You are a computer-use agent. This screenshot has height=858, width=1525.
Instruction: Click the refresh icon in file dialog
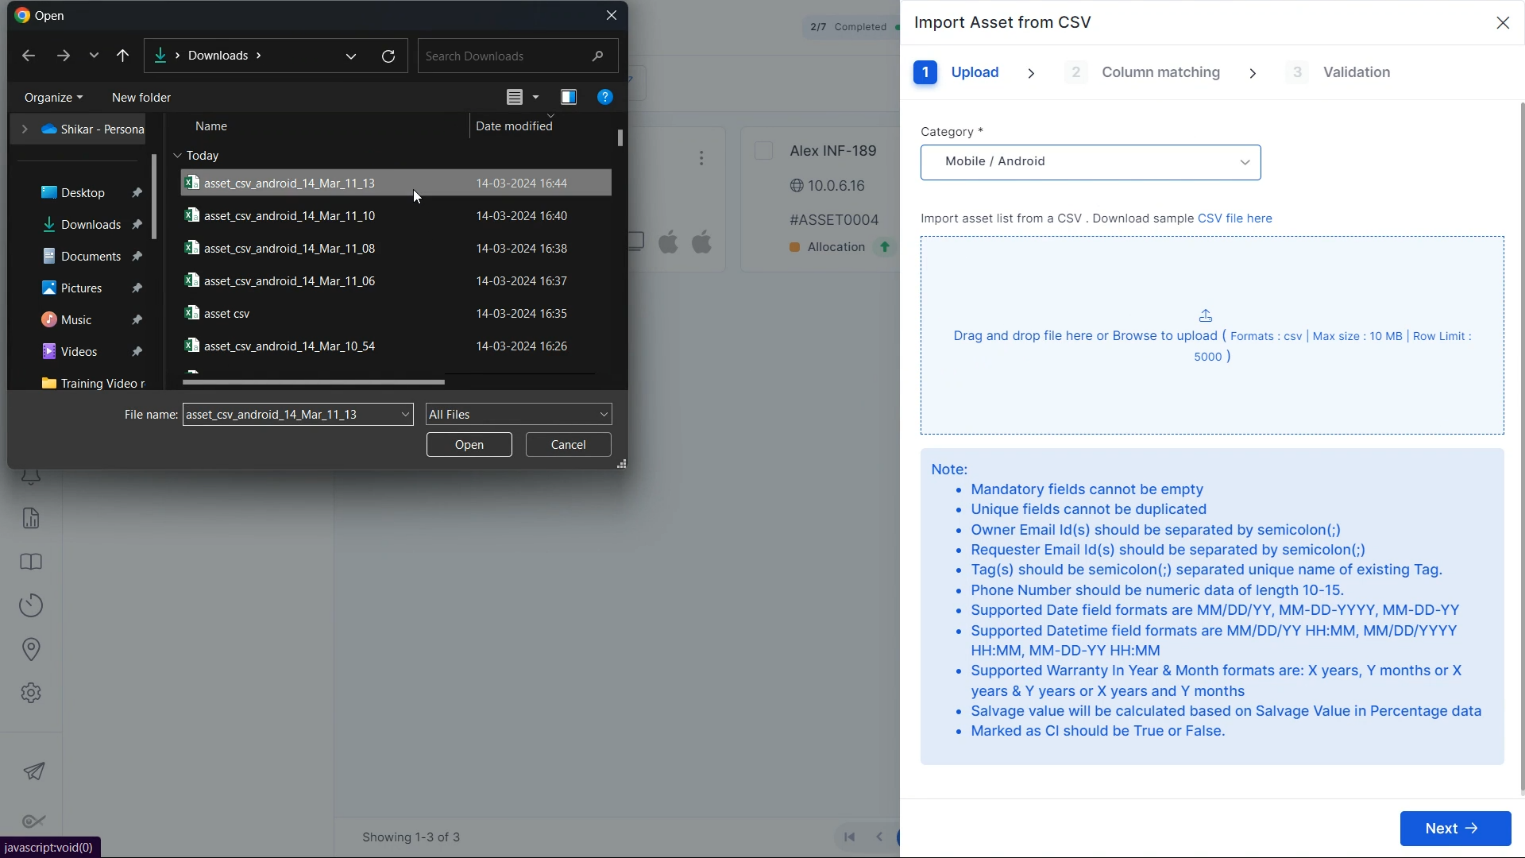pos(389,56)
